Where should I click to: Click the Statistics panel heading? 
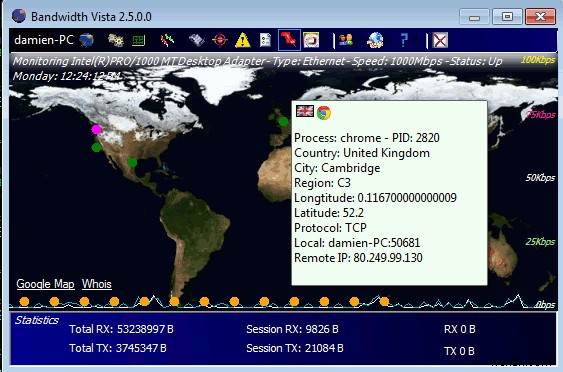(37, 320)
